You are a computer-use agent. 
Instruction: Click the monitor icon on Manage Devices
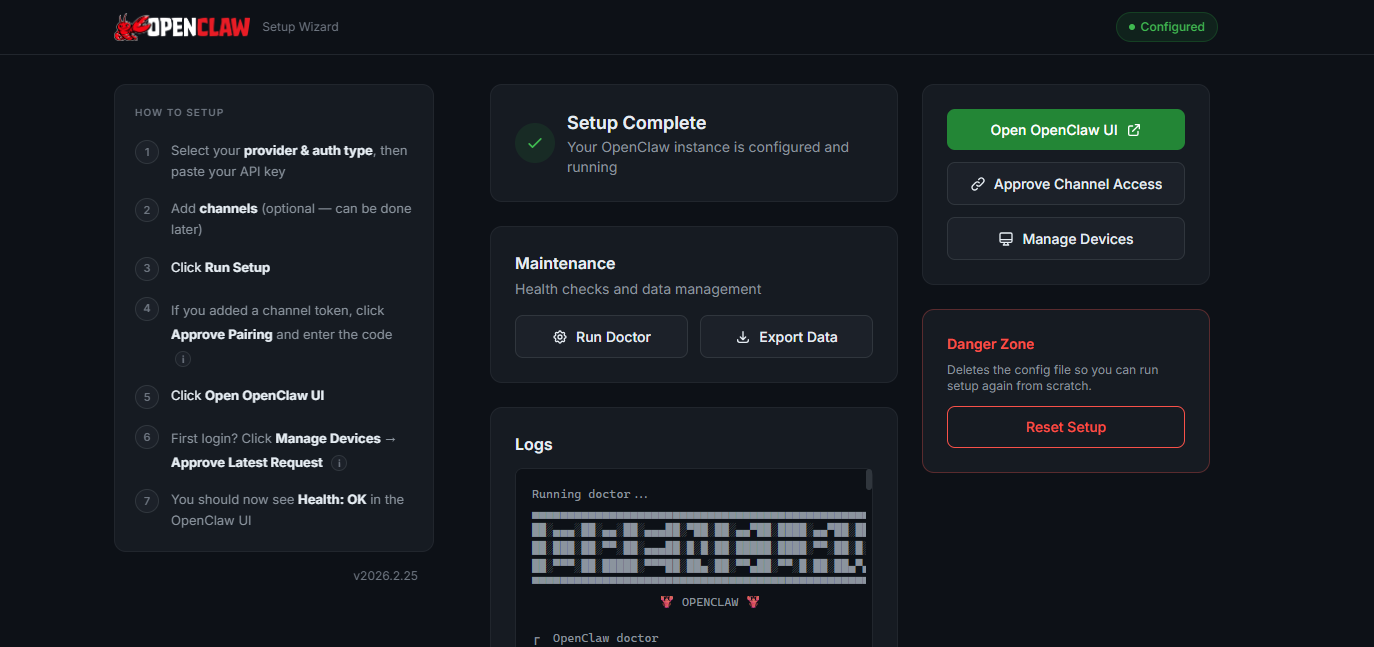(x=1005, y=239)
